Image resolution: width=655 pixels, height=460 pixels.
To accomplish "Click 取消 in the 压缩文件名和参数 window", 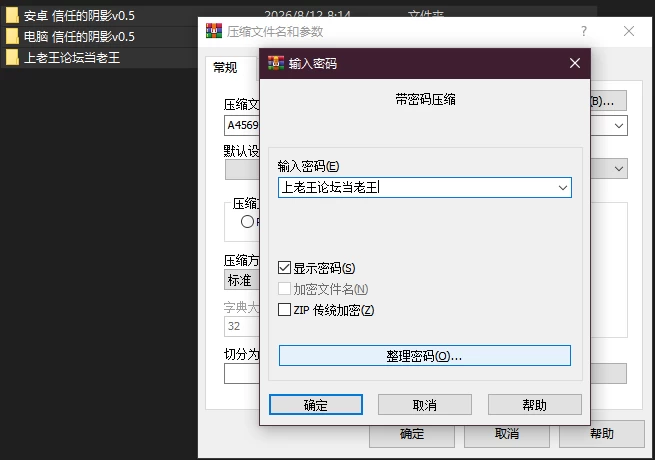I will point(507,435).
